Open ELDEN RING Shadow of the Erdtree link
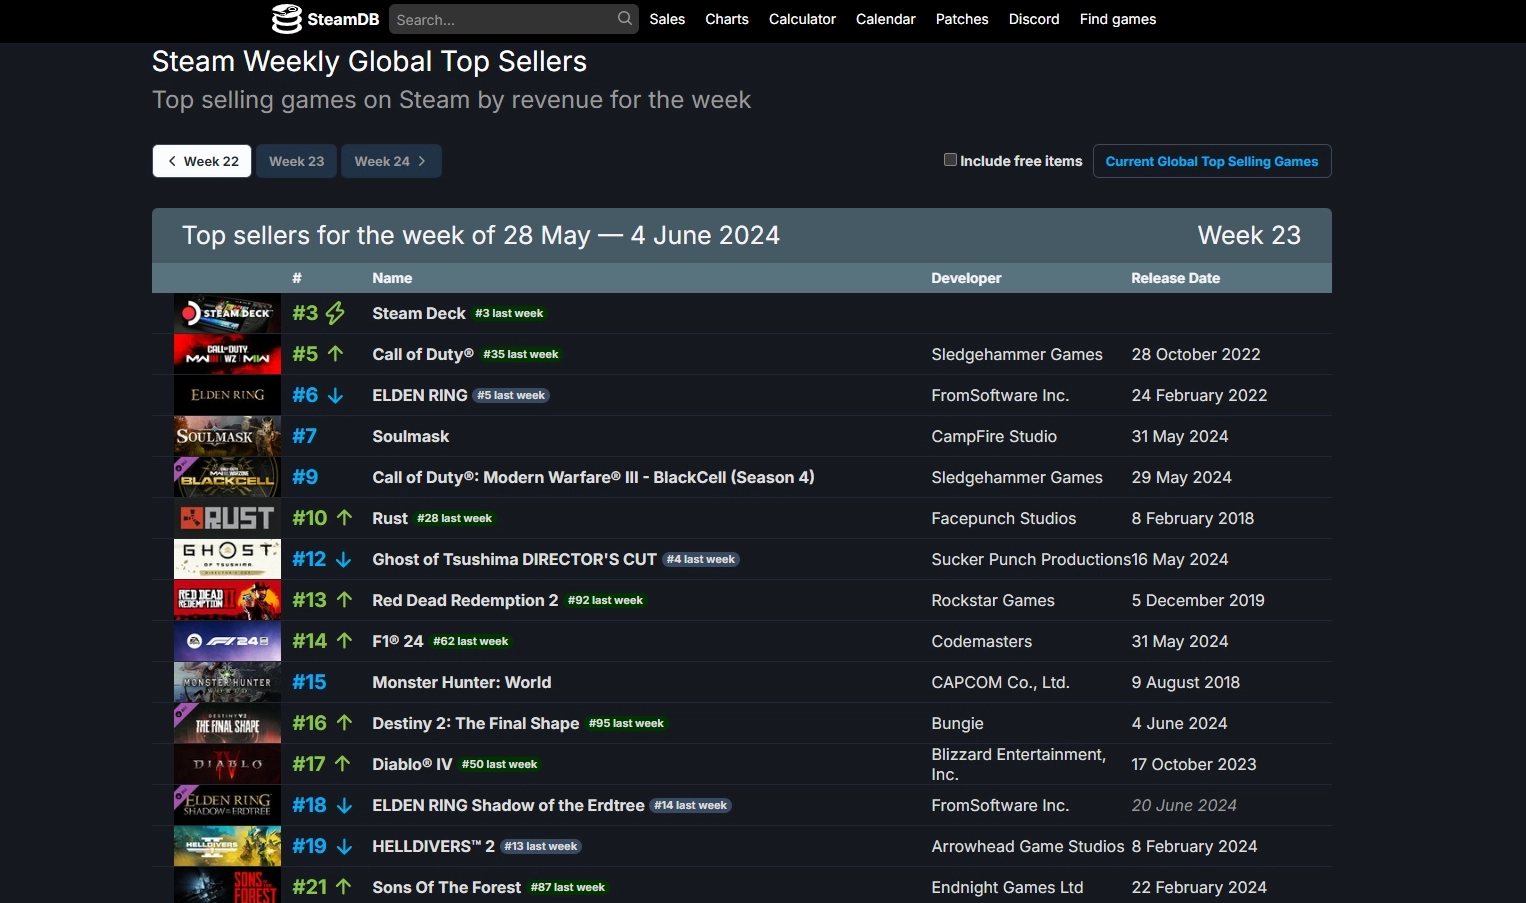The image size is (1526, 903). point(508,805)
